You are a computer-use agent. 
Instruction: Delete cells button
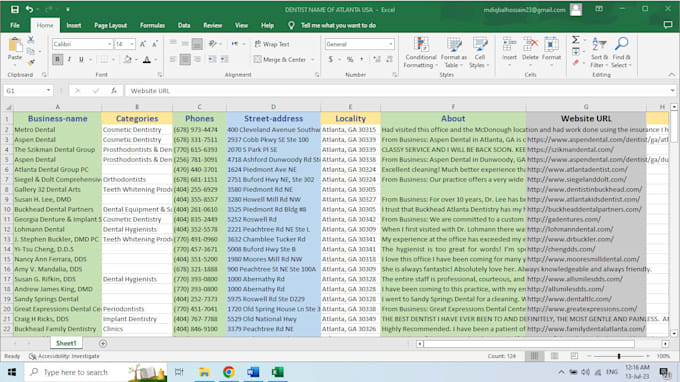[x=530, y=52]
